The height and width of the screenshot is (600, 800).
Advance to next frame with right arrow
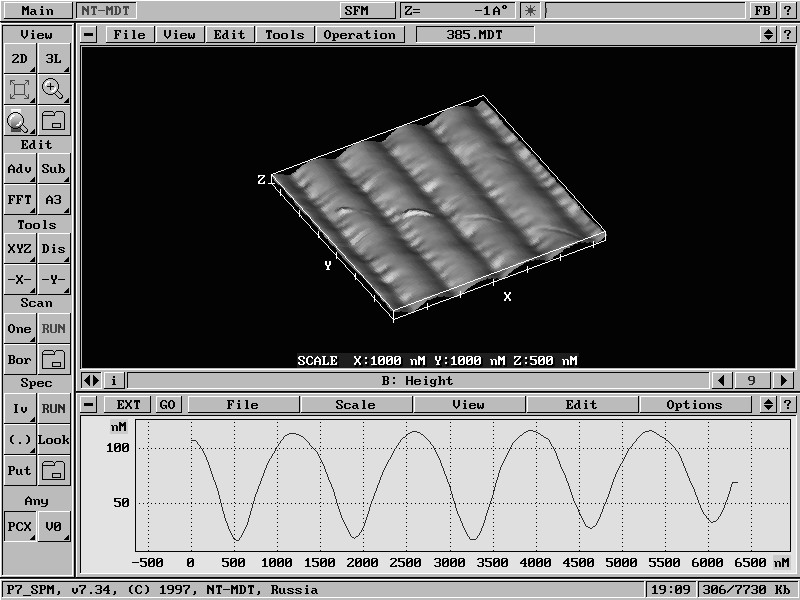pos(784,380)
